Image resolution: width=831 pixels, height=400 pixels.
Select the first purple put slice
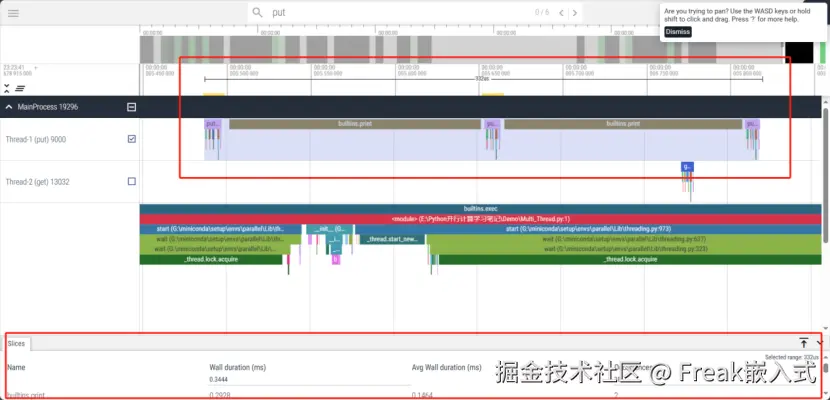coord(213,124)
